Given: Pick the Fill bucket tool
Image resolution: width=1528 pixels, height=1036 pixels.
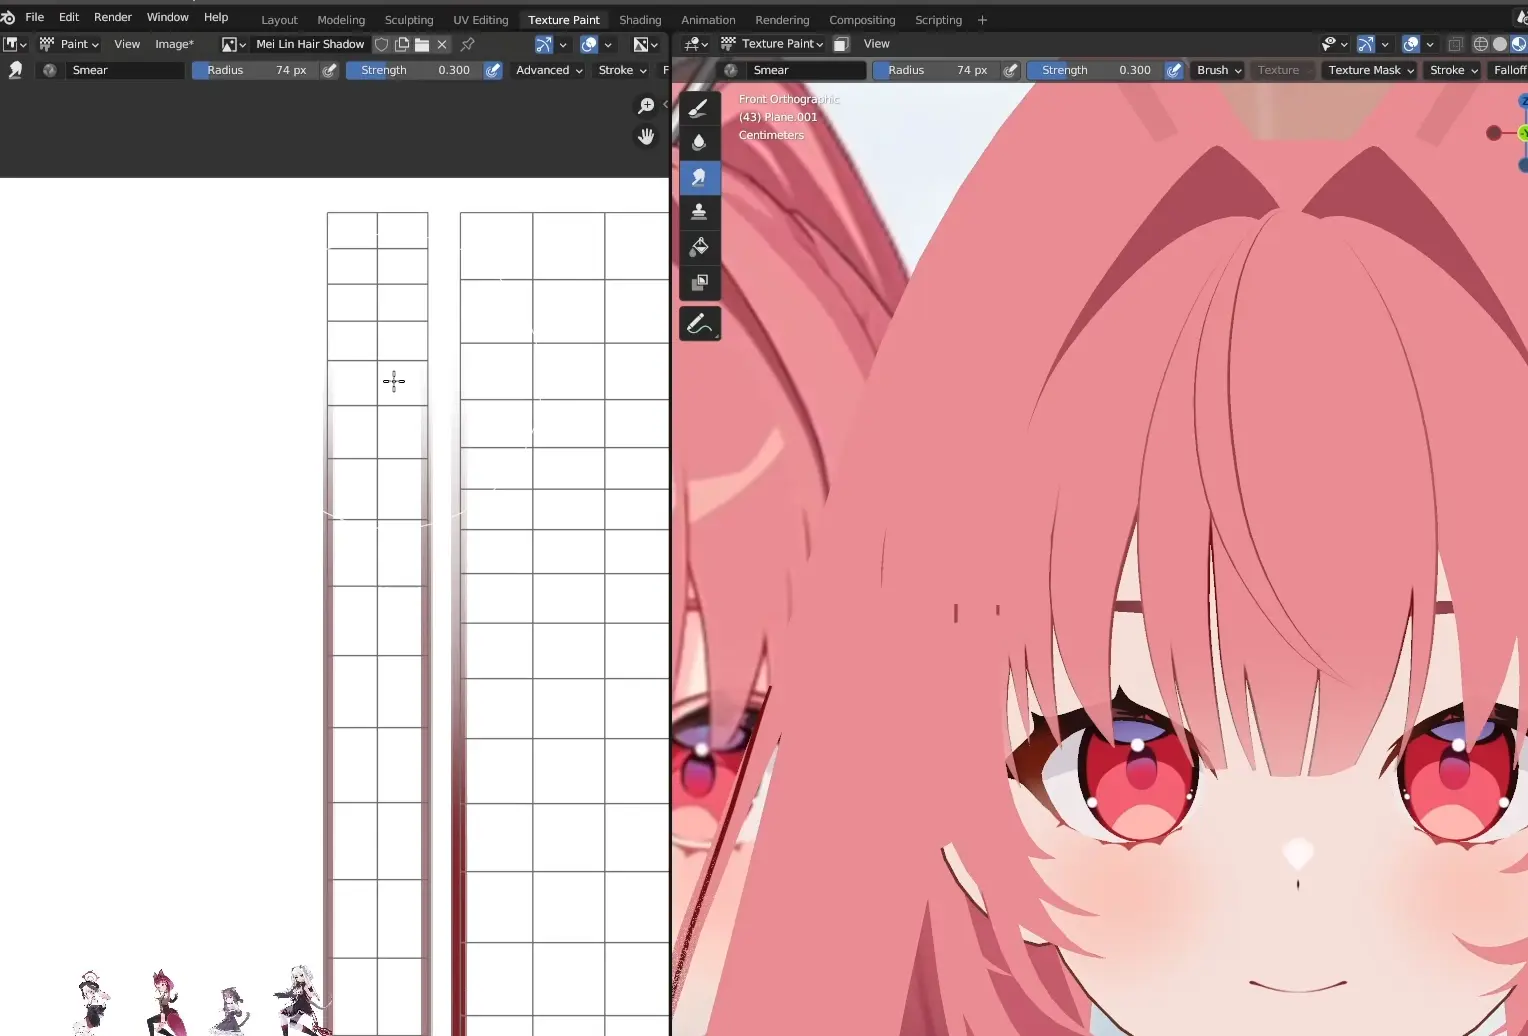Looking at the screenshot, I should [x=699, y=247].
